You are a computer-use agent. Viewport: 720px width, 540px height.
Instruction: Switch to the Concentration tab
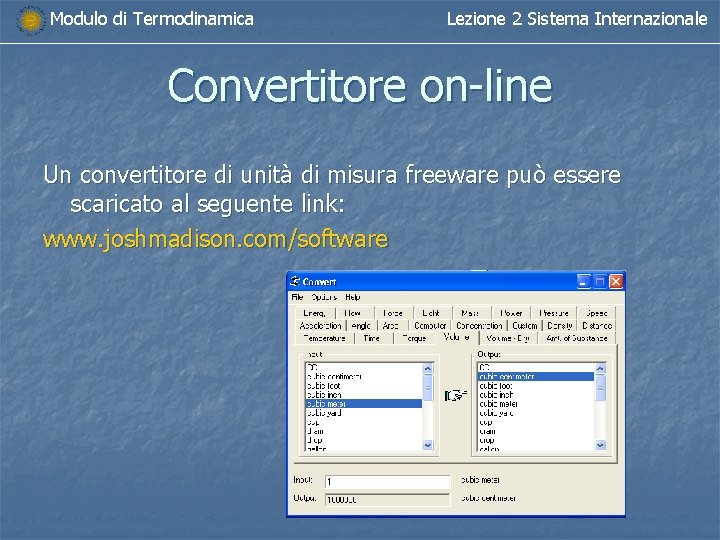click(x=479, y=326)
